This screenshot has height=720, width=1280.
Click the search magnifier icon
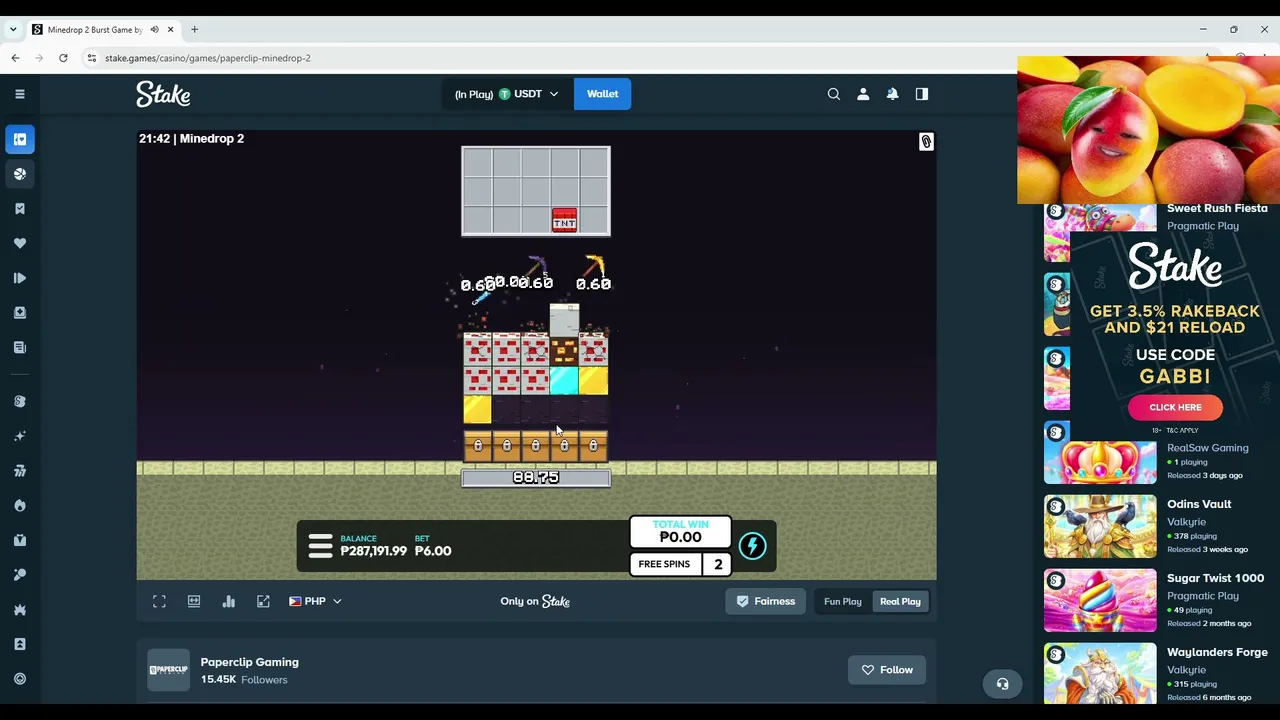click(x=834, y=94)
